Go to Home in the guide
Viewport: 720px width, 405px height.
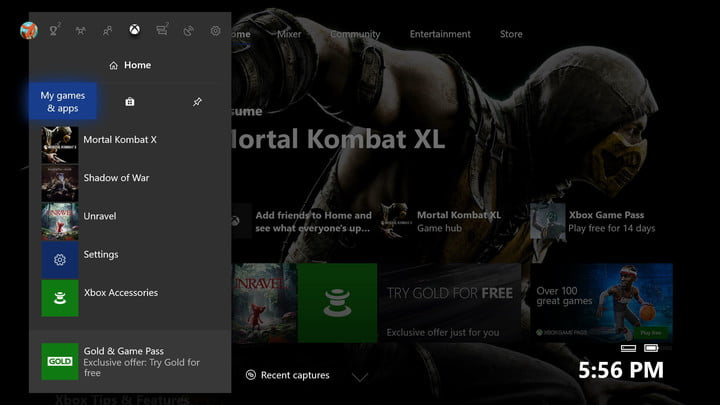tap(130, 65)
